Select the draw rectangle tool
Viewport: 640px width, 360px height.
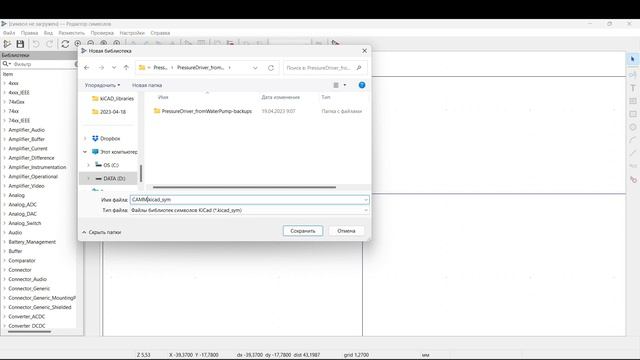(x=633, y=114)
